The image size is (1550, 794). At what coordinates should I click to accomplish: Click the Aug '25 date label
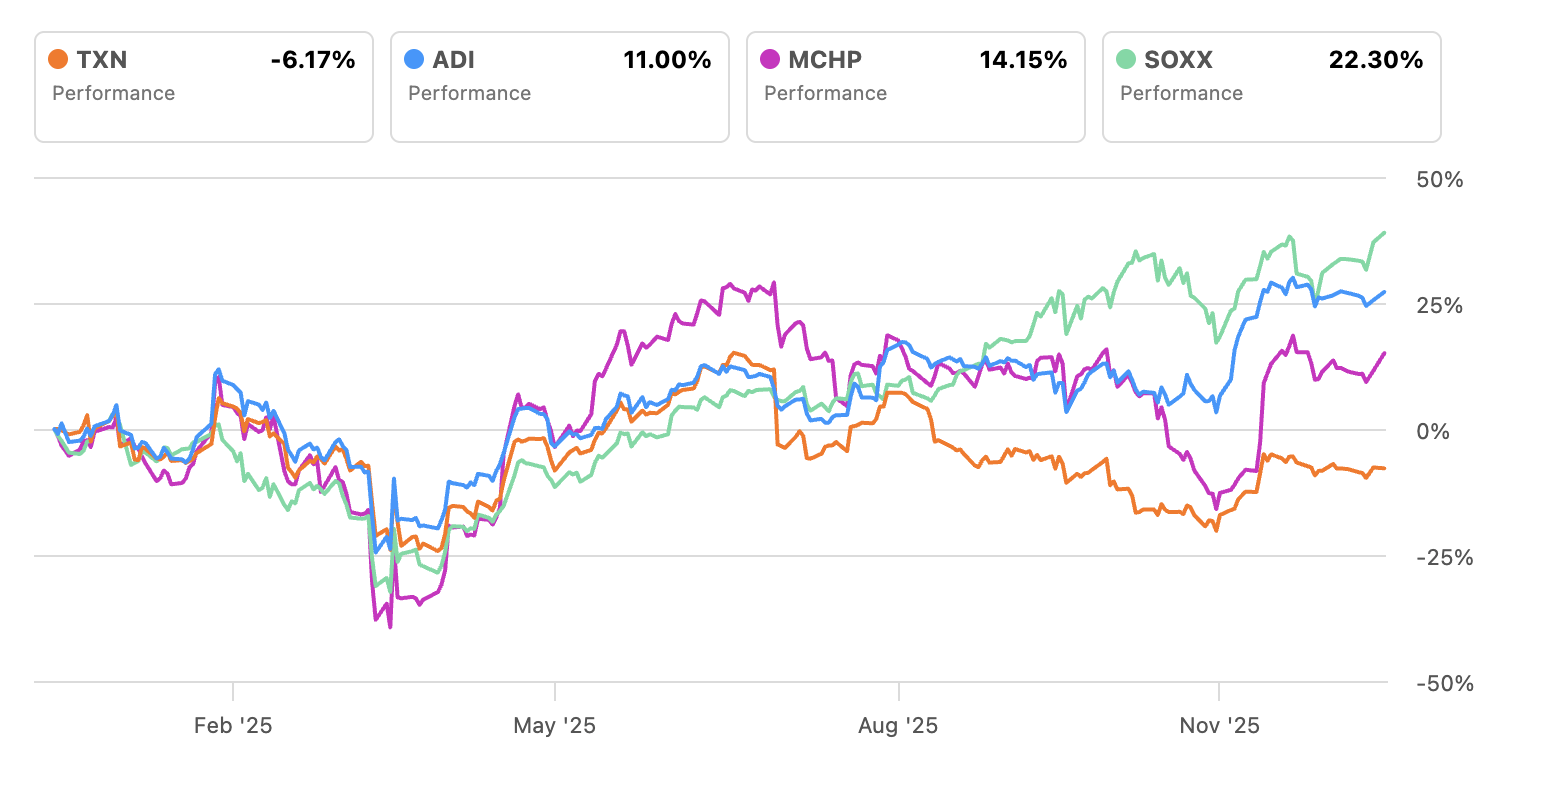[898, 726]
